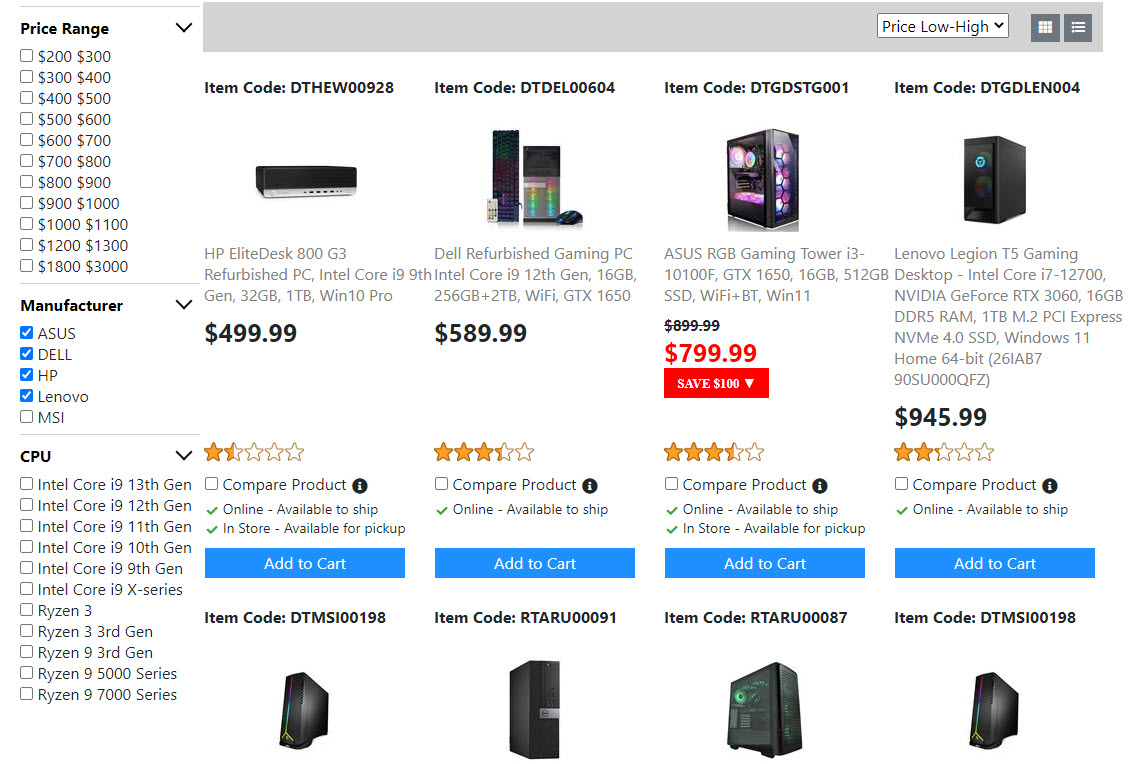Enable the MSI manufacturer filter
The height and width of the screenshot is (764, 1137).
tap(27, 417)
